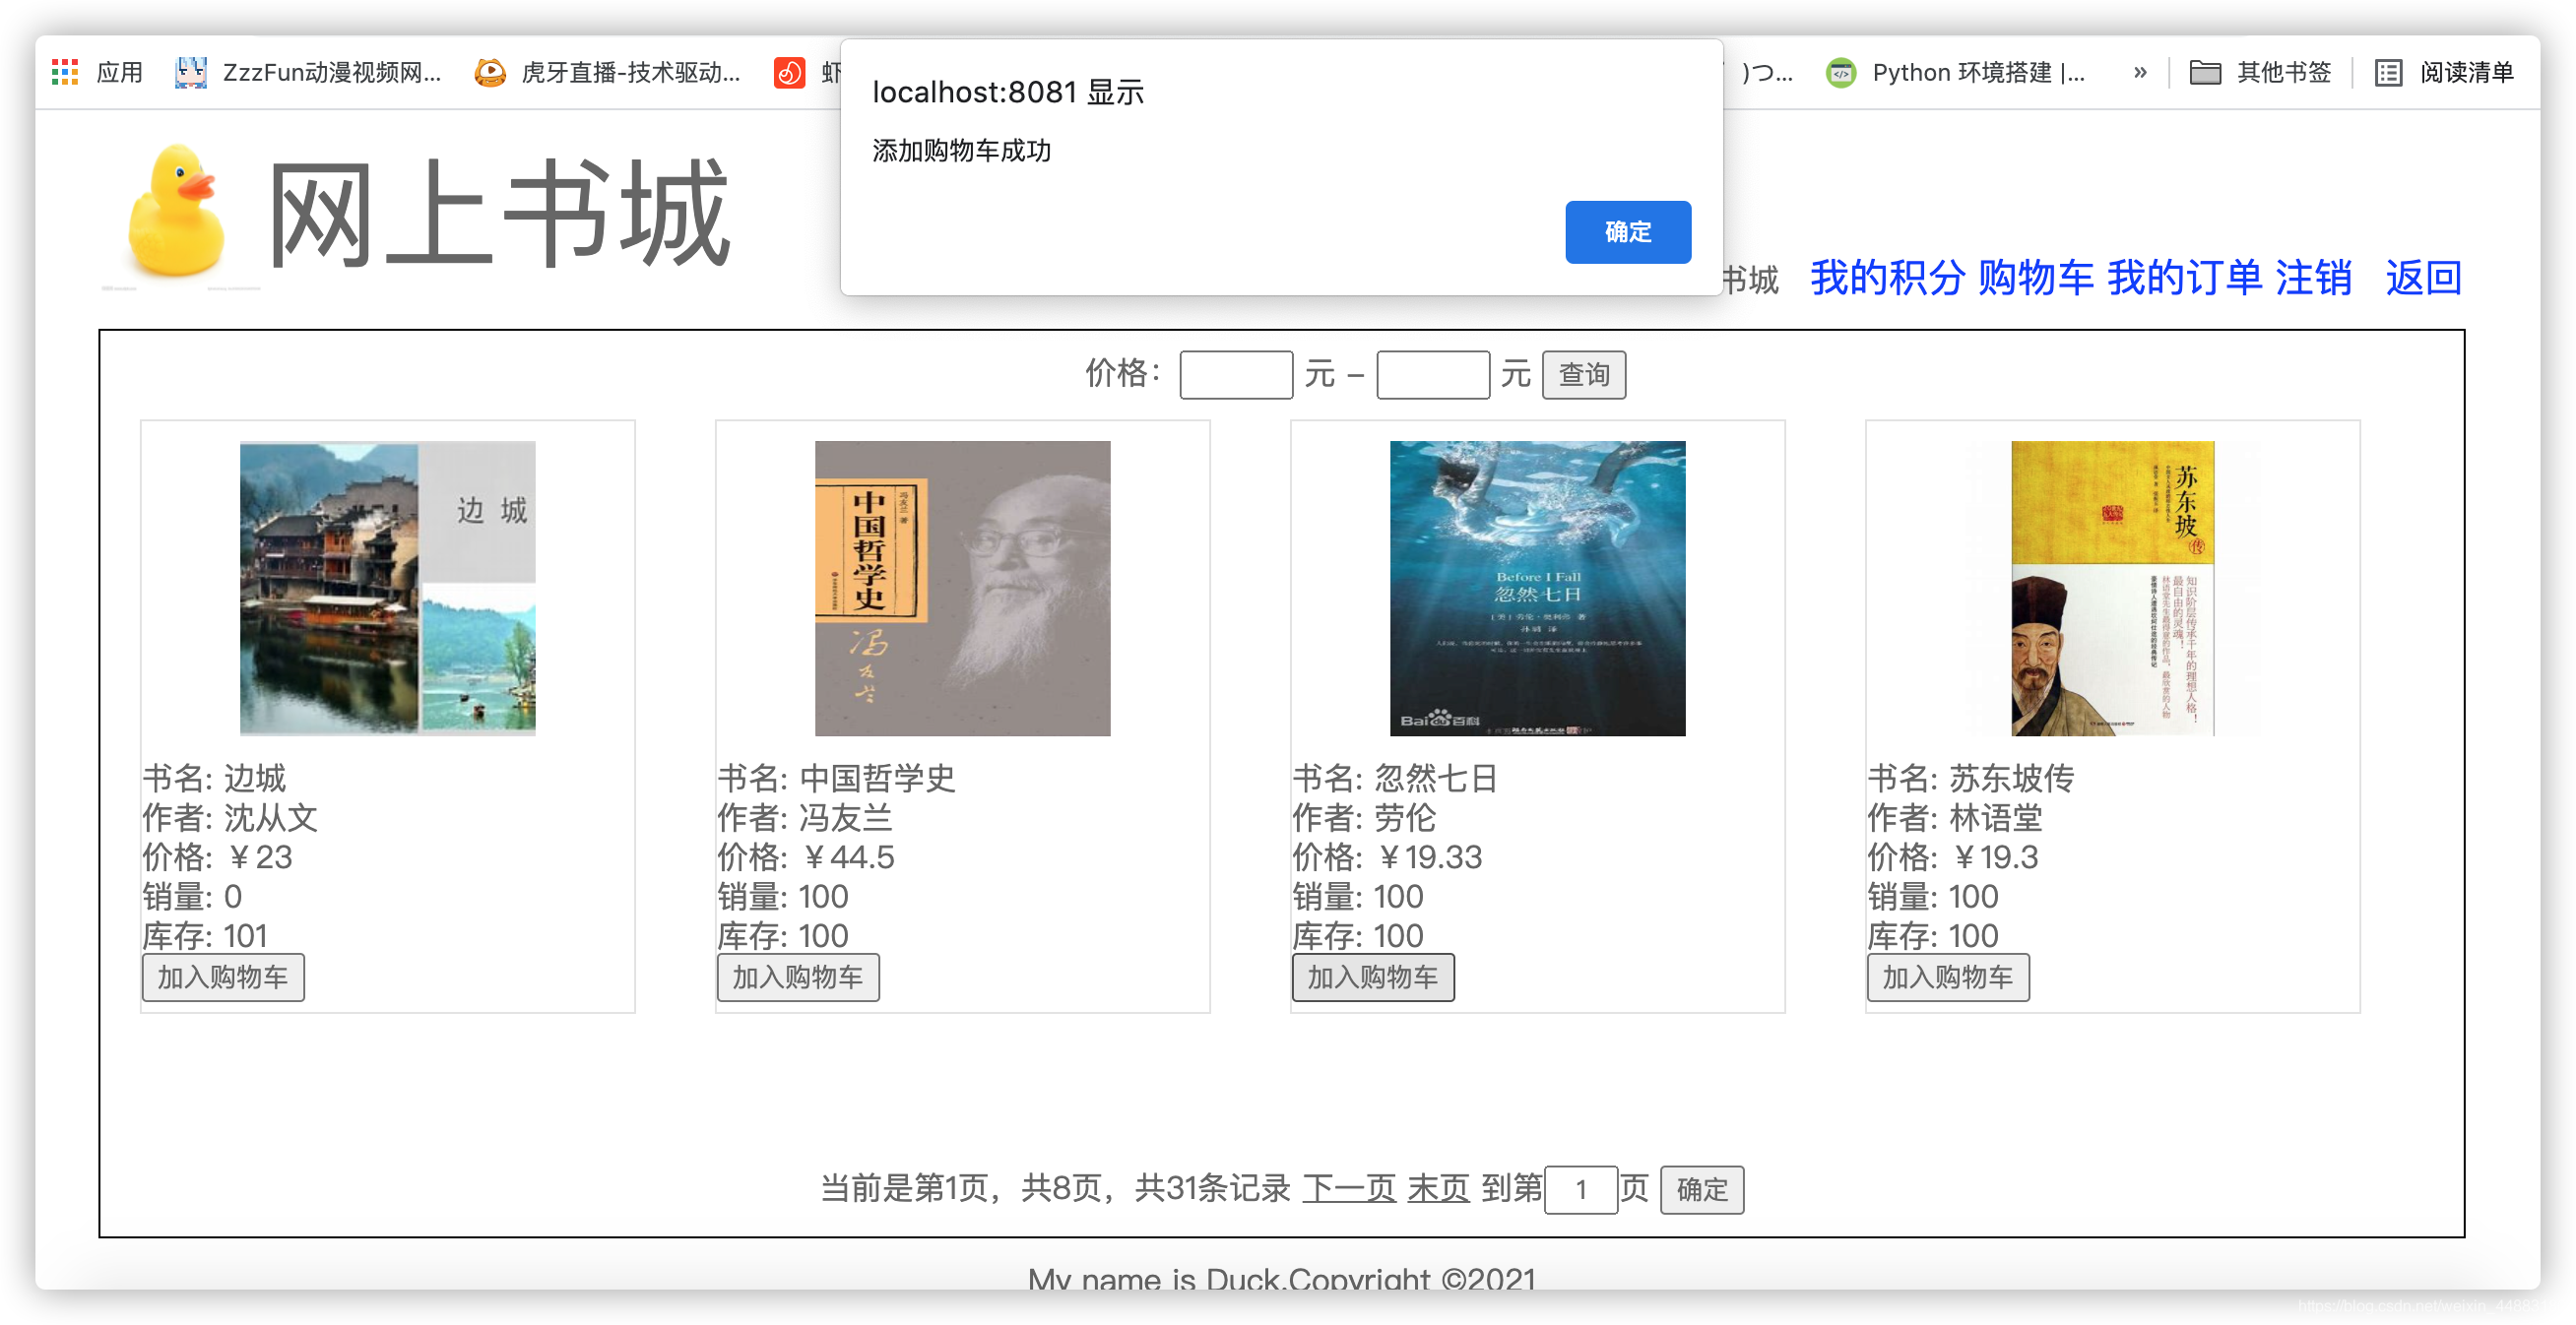This screenshot has height=1325, width=2576.
Task: Open the 购物车 link
Action: pyautogui.click(x=2035, y=277)
